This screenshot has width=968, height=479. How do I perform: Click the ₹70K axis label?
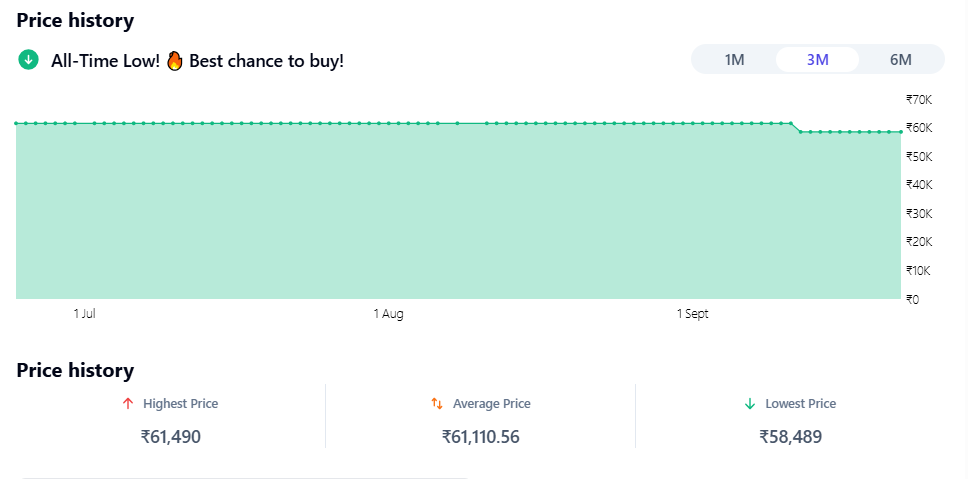click(x=918, y=99)
